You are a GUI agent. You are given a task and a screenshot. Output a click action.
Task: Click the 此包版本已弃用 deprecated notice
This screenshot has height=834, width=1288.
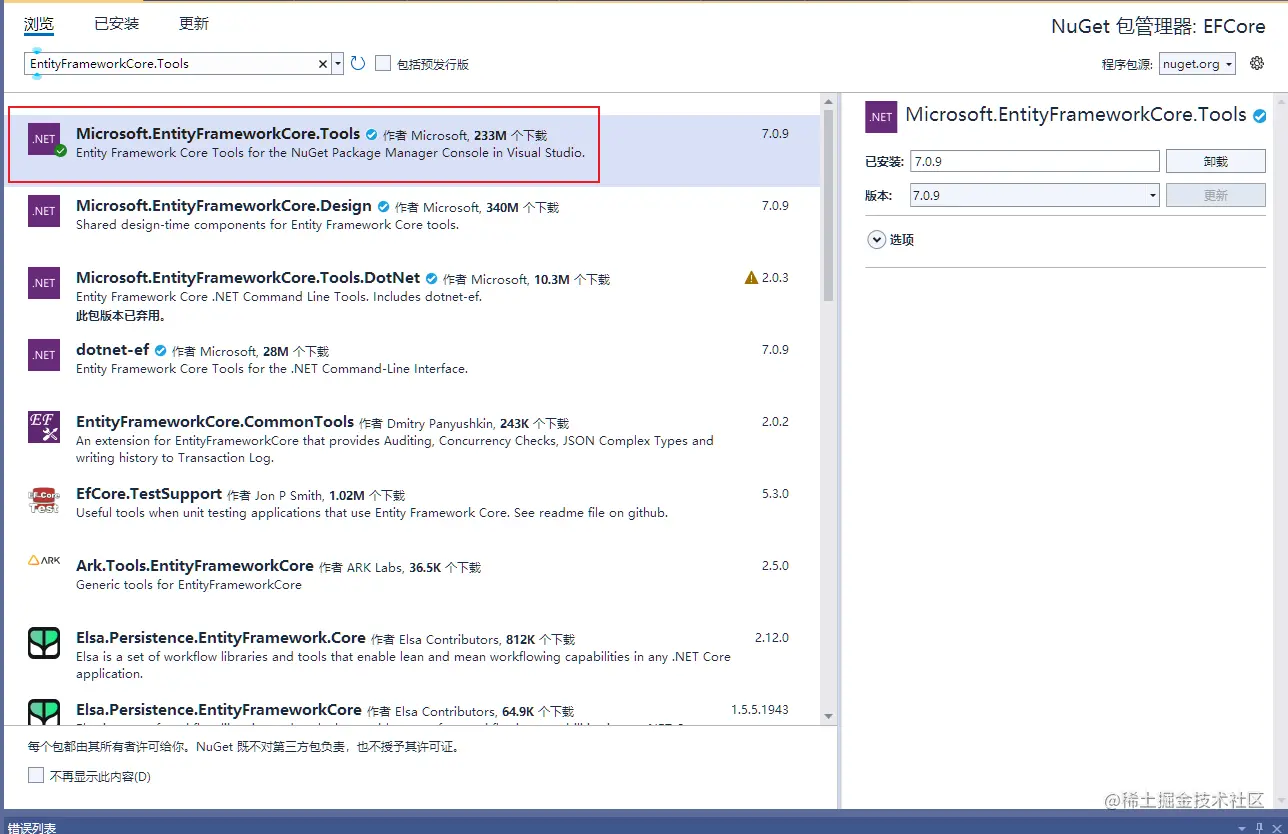121,315
